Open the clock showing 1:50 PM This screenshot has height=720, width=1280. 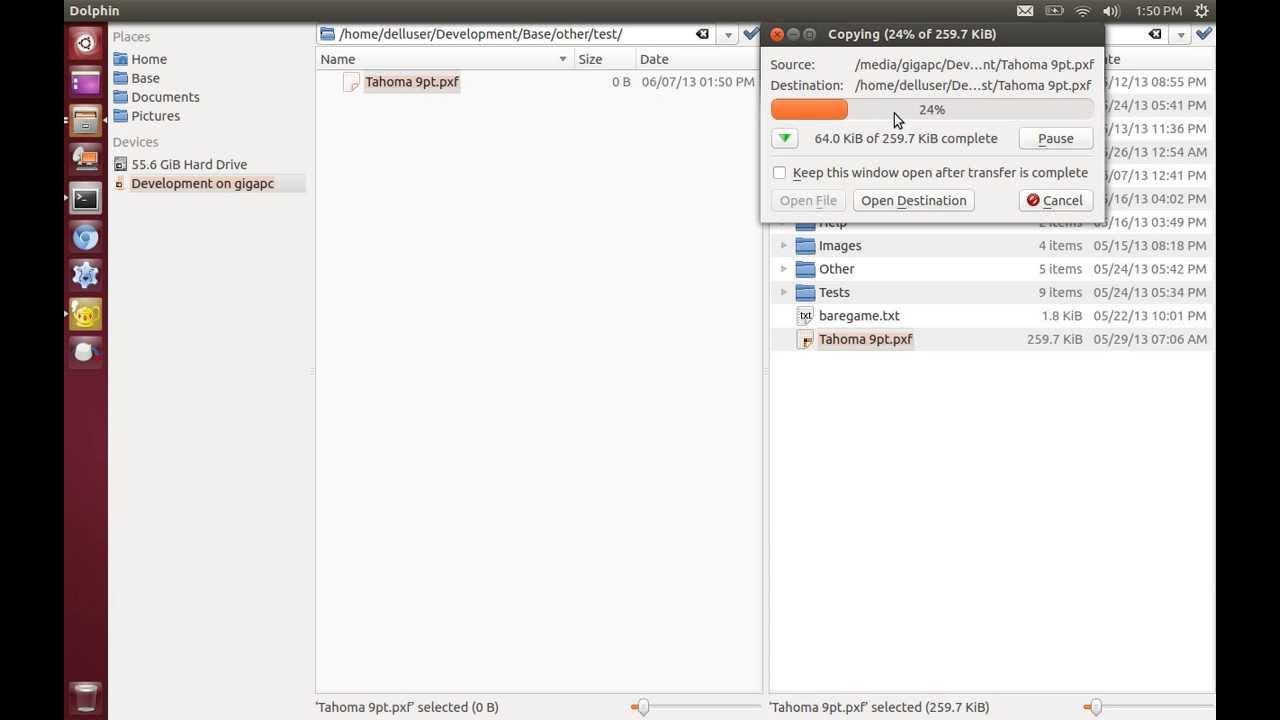coord(1159,11)
